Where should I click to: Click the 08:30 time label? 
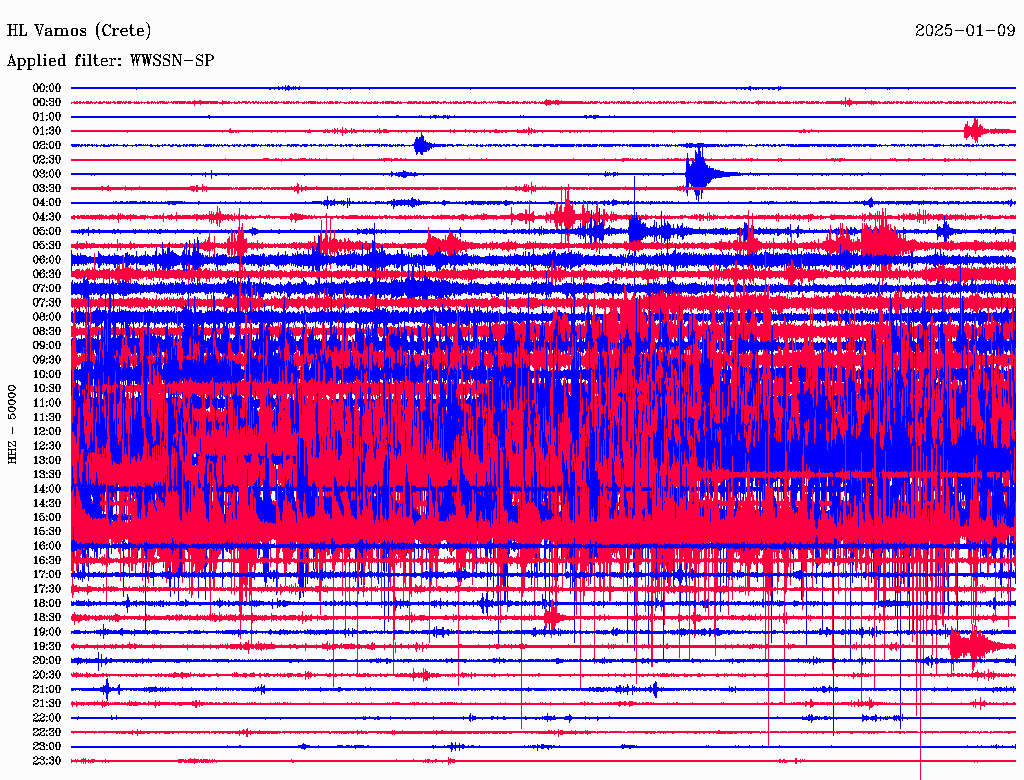(x=47, y=332)
